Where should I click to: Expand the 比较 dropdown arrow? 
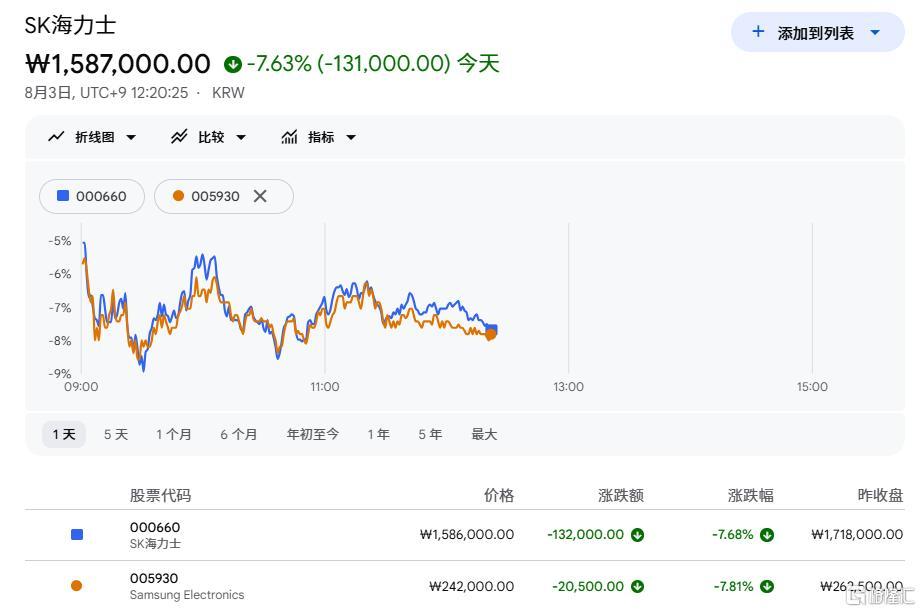241,137
